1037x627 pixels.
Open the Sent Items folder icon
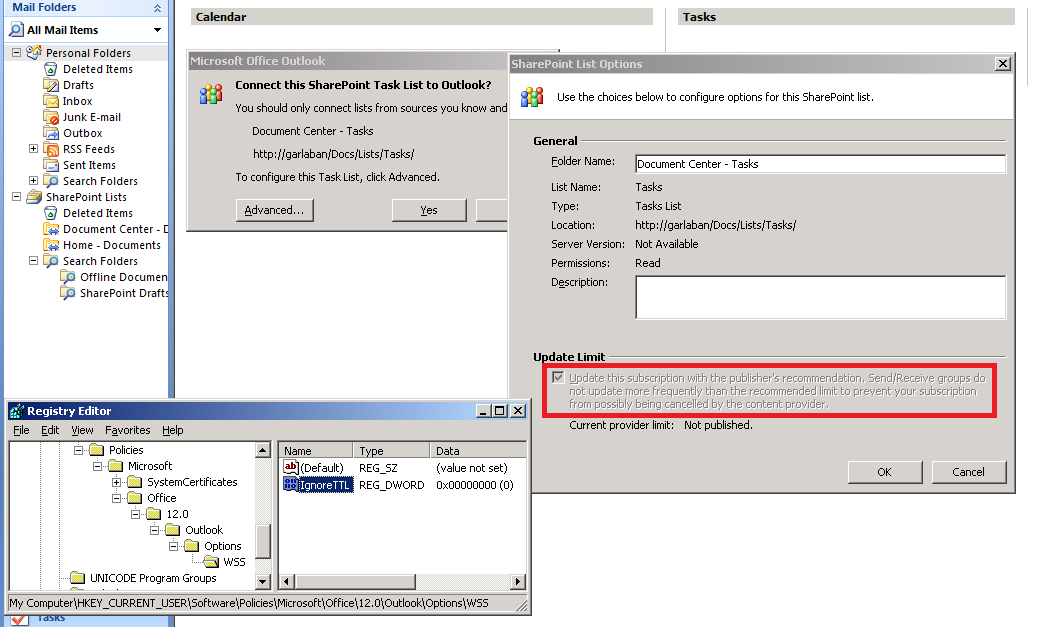point(51,165)
